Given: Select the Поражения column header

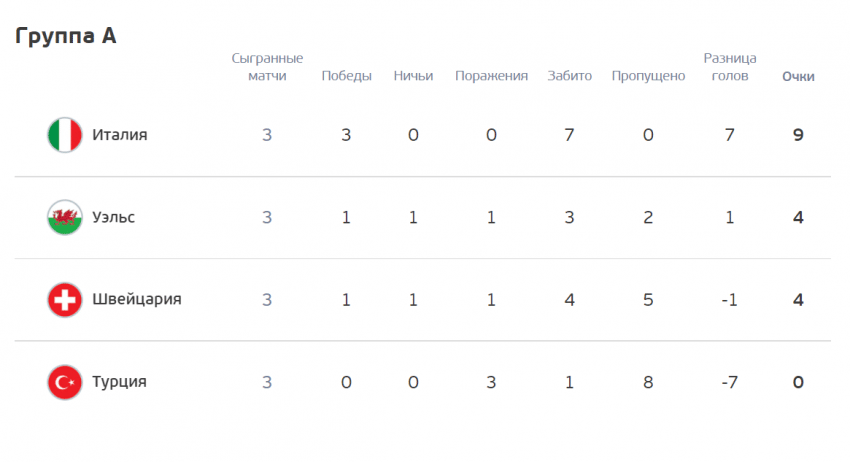Looking at the screenshot, I should tap(491, 76).
